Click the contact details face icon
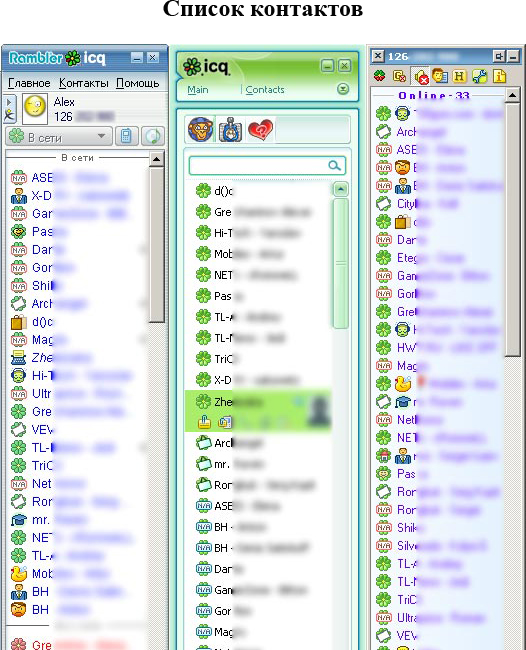Viewport: 526px width, 650px height. click(x=440, y=76)
